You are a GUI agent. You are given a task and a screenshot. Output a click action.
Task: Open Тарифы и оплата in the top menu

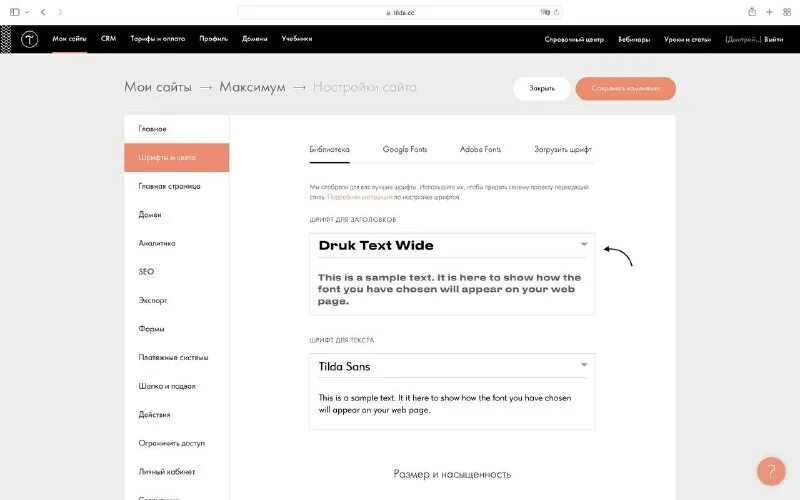click(158, 39)
